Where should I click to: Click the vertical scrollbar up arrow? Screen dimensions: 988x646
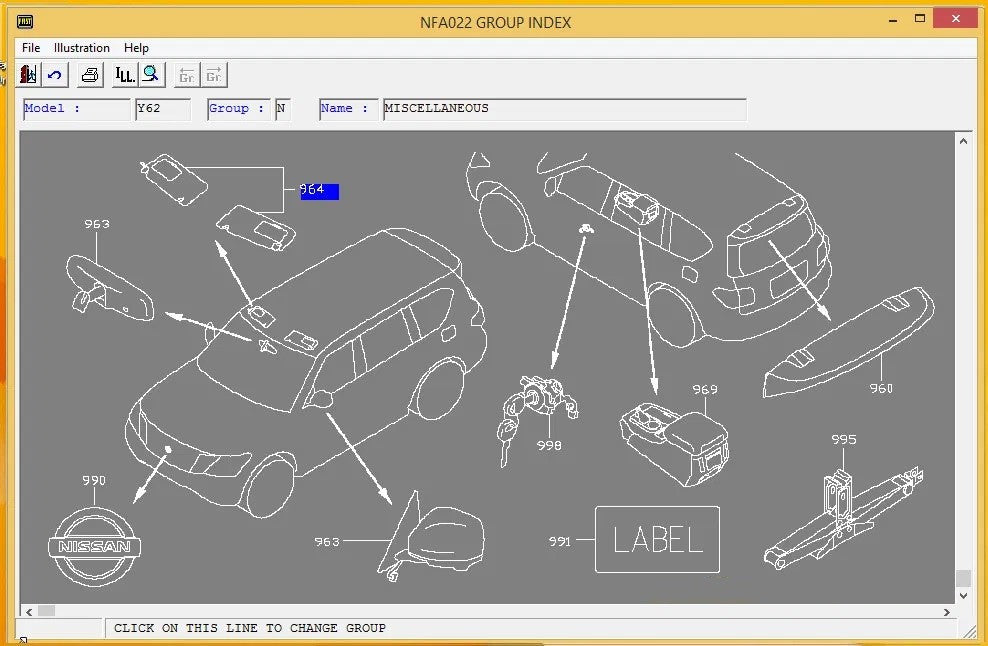click(963, 142)
